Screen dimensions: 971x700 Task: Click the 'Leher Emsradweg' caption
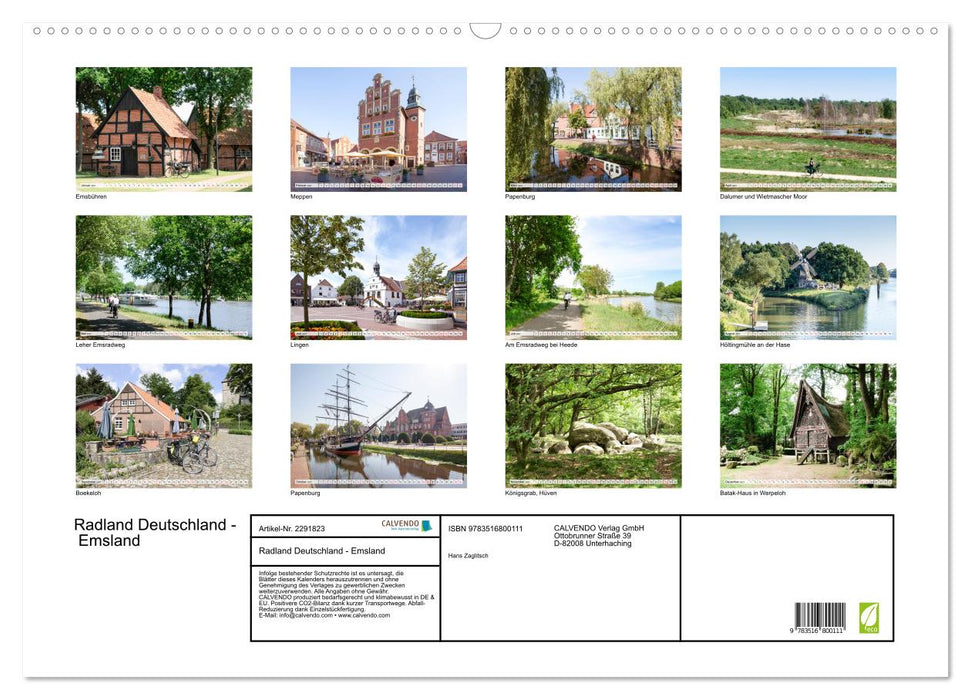(100, 344)
